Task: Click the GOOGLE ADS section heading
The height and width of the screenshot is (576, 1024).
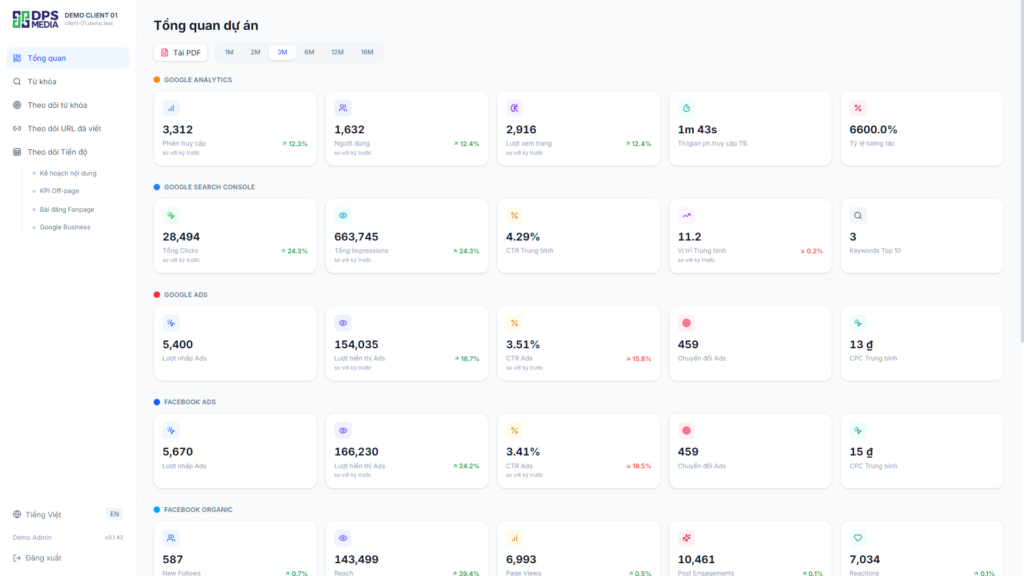Action: (185, 295)
